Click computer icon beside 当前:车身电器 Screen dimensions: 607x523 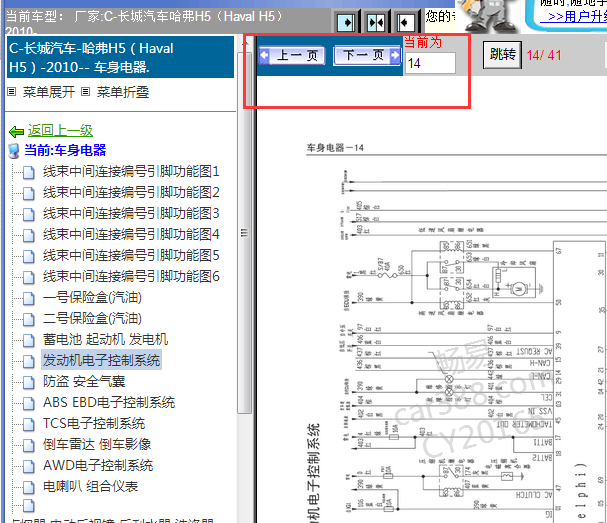click(14, 151)
